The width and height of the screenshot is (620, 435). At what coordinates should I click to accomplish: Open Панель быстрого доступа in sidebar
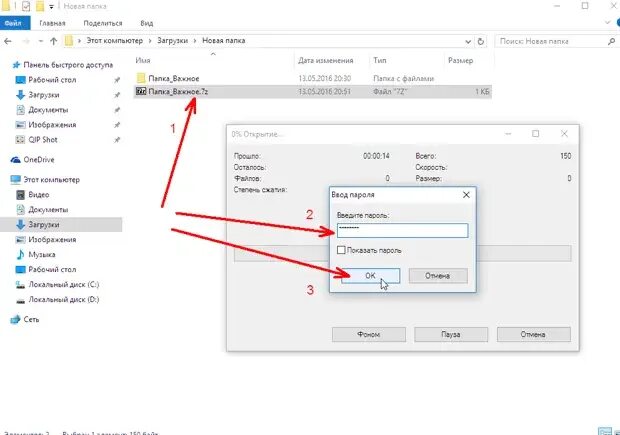tap(68, 65)
